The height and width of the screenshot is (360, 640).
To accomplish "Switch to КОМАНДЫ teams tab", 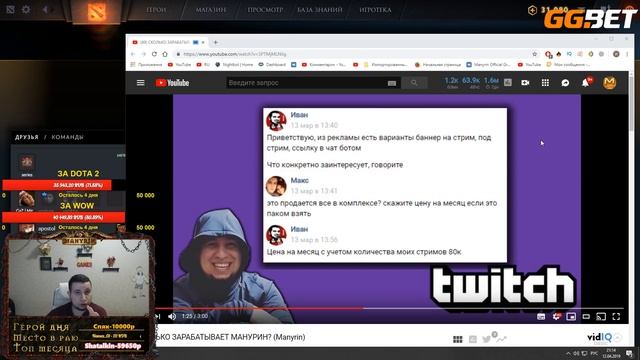I will click(67, 137).
